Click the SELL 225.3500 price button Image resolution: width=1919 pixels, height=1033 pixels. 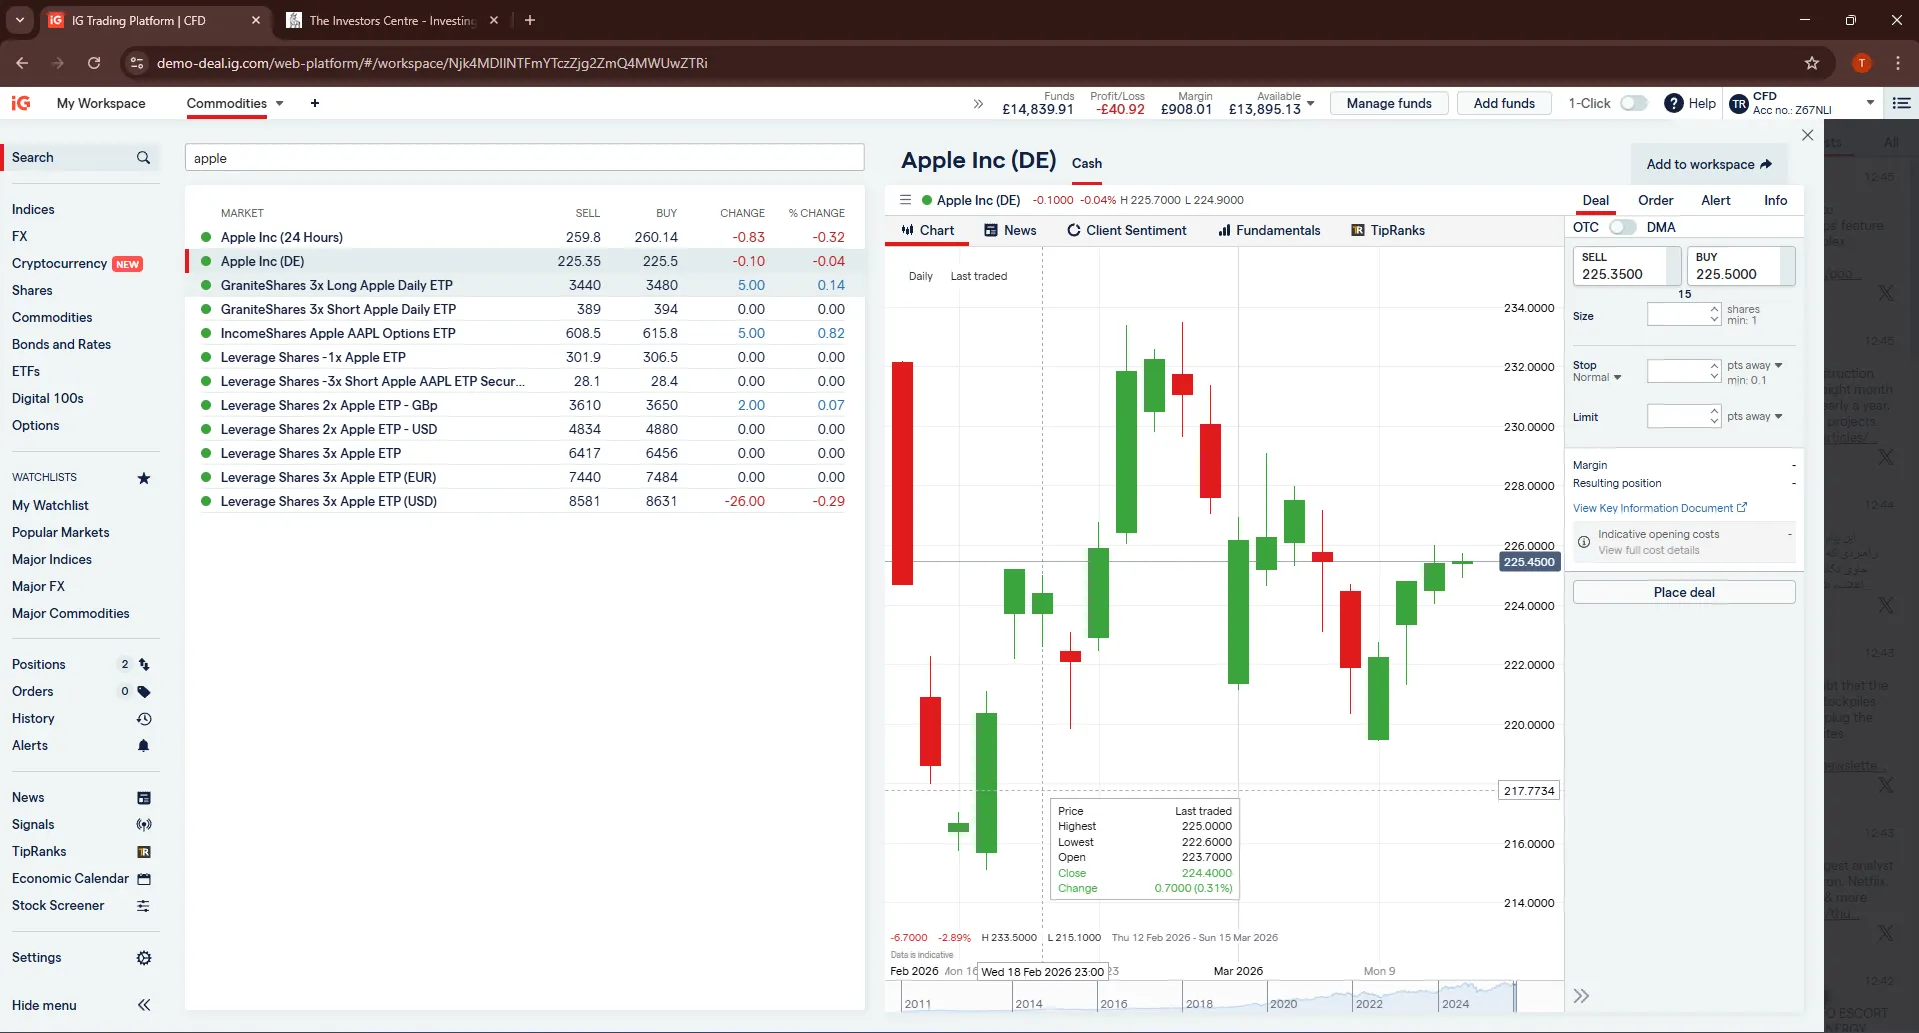(x=1626, y=266)
